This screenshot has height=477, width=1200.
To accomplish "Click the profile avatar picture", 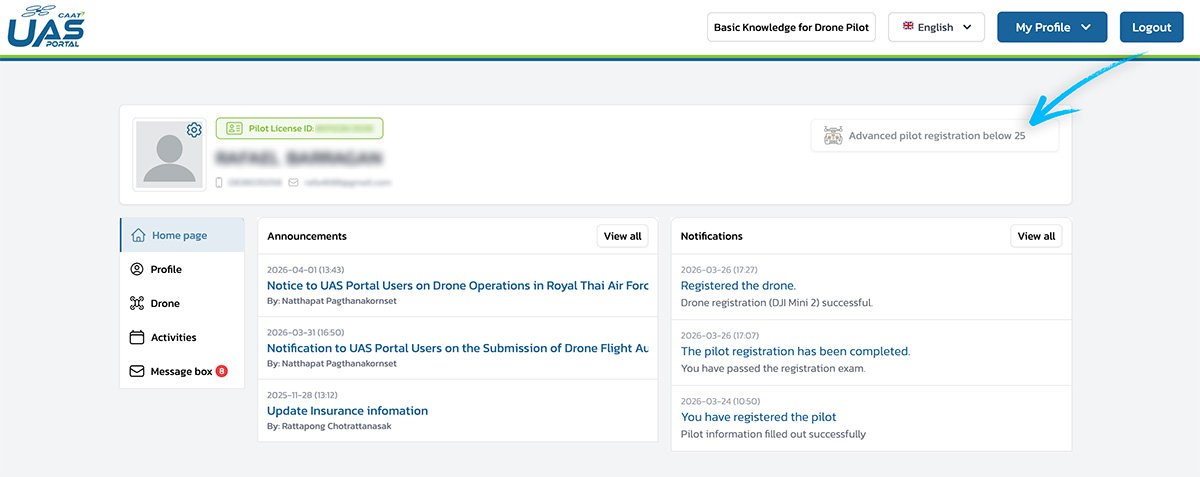I will click(168, 153).
